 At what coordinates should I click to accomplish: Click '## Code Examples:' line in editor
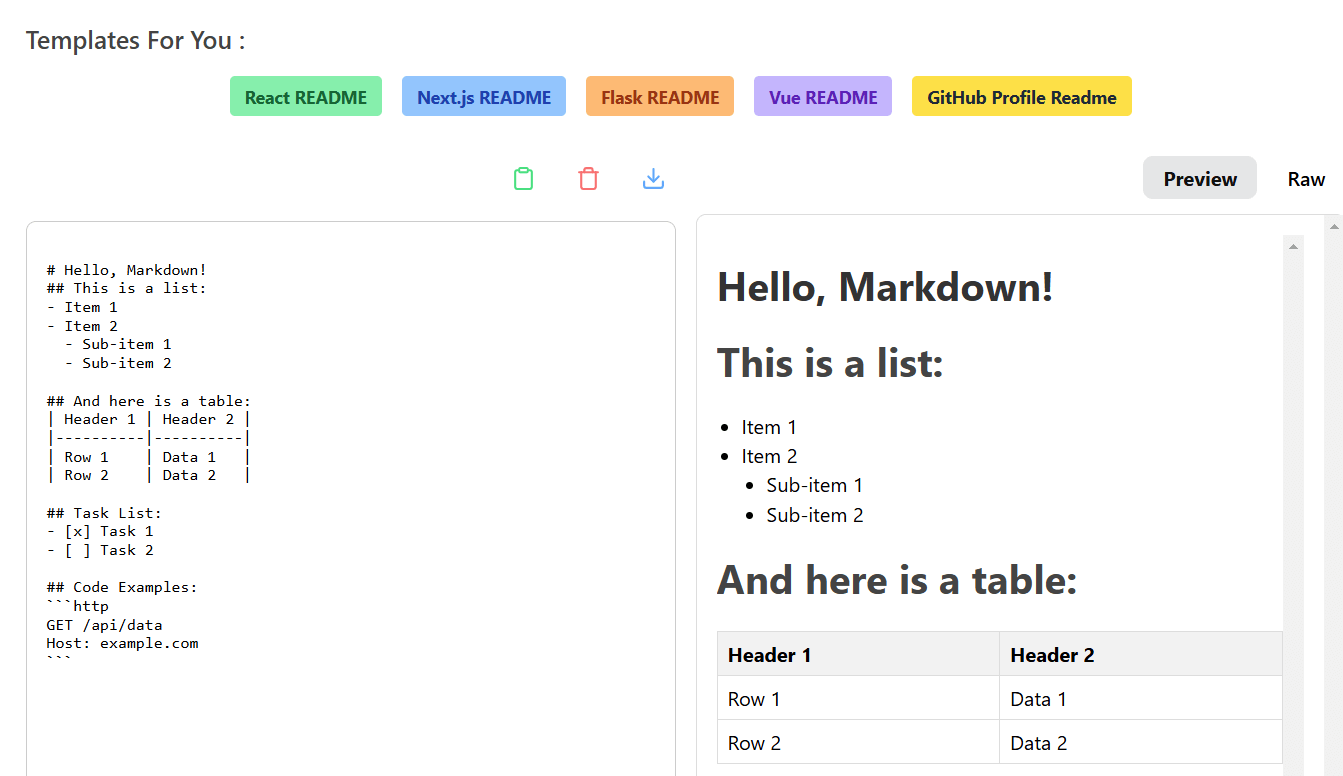point(122,587)
